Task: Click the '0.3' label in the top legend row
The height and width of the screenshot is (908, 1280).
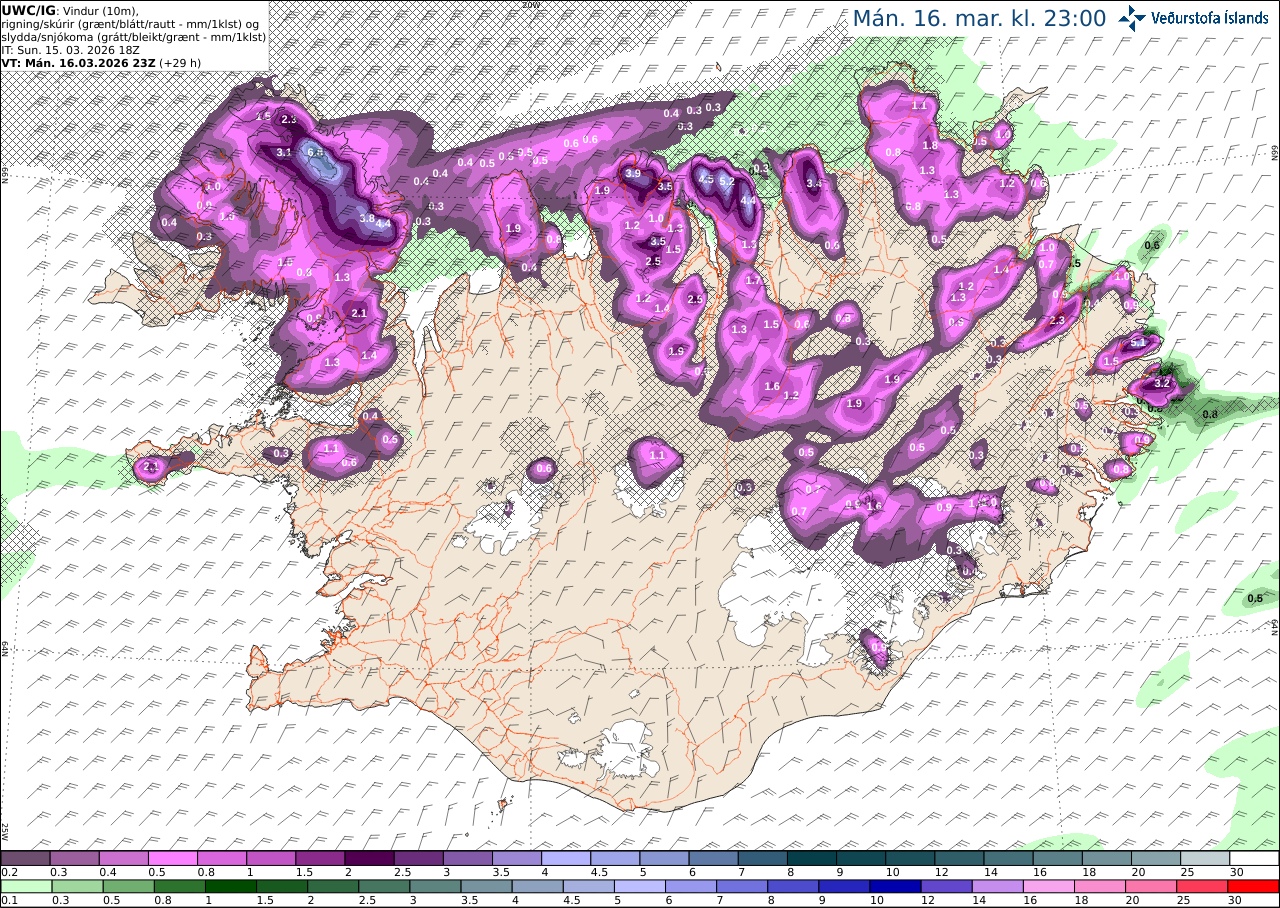Action: [x=59, y=872]
